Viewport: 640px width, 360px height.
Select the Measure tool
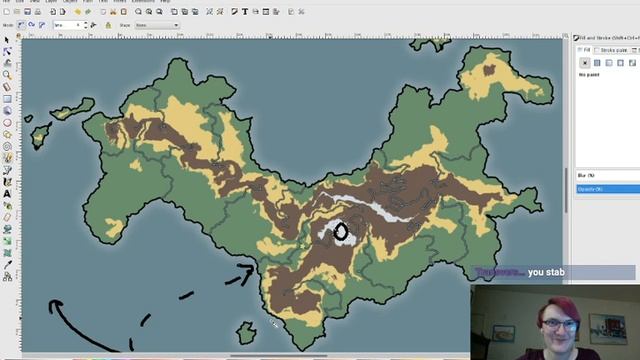point(7,87)
